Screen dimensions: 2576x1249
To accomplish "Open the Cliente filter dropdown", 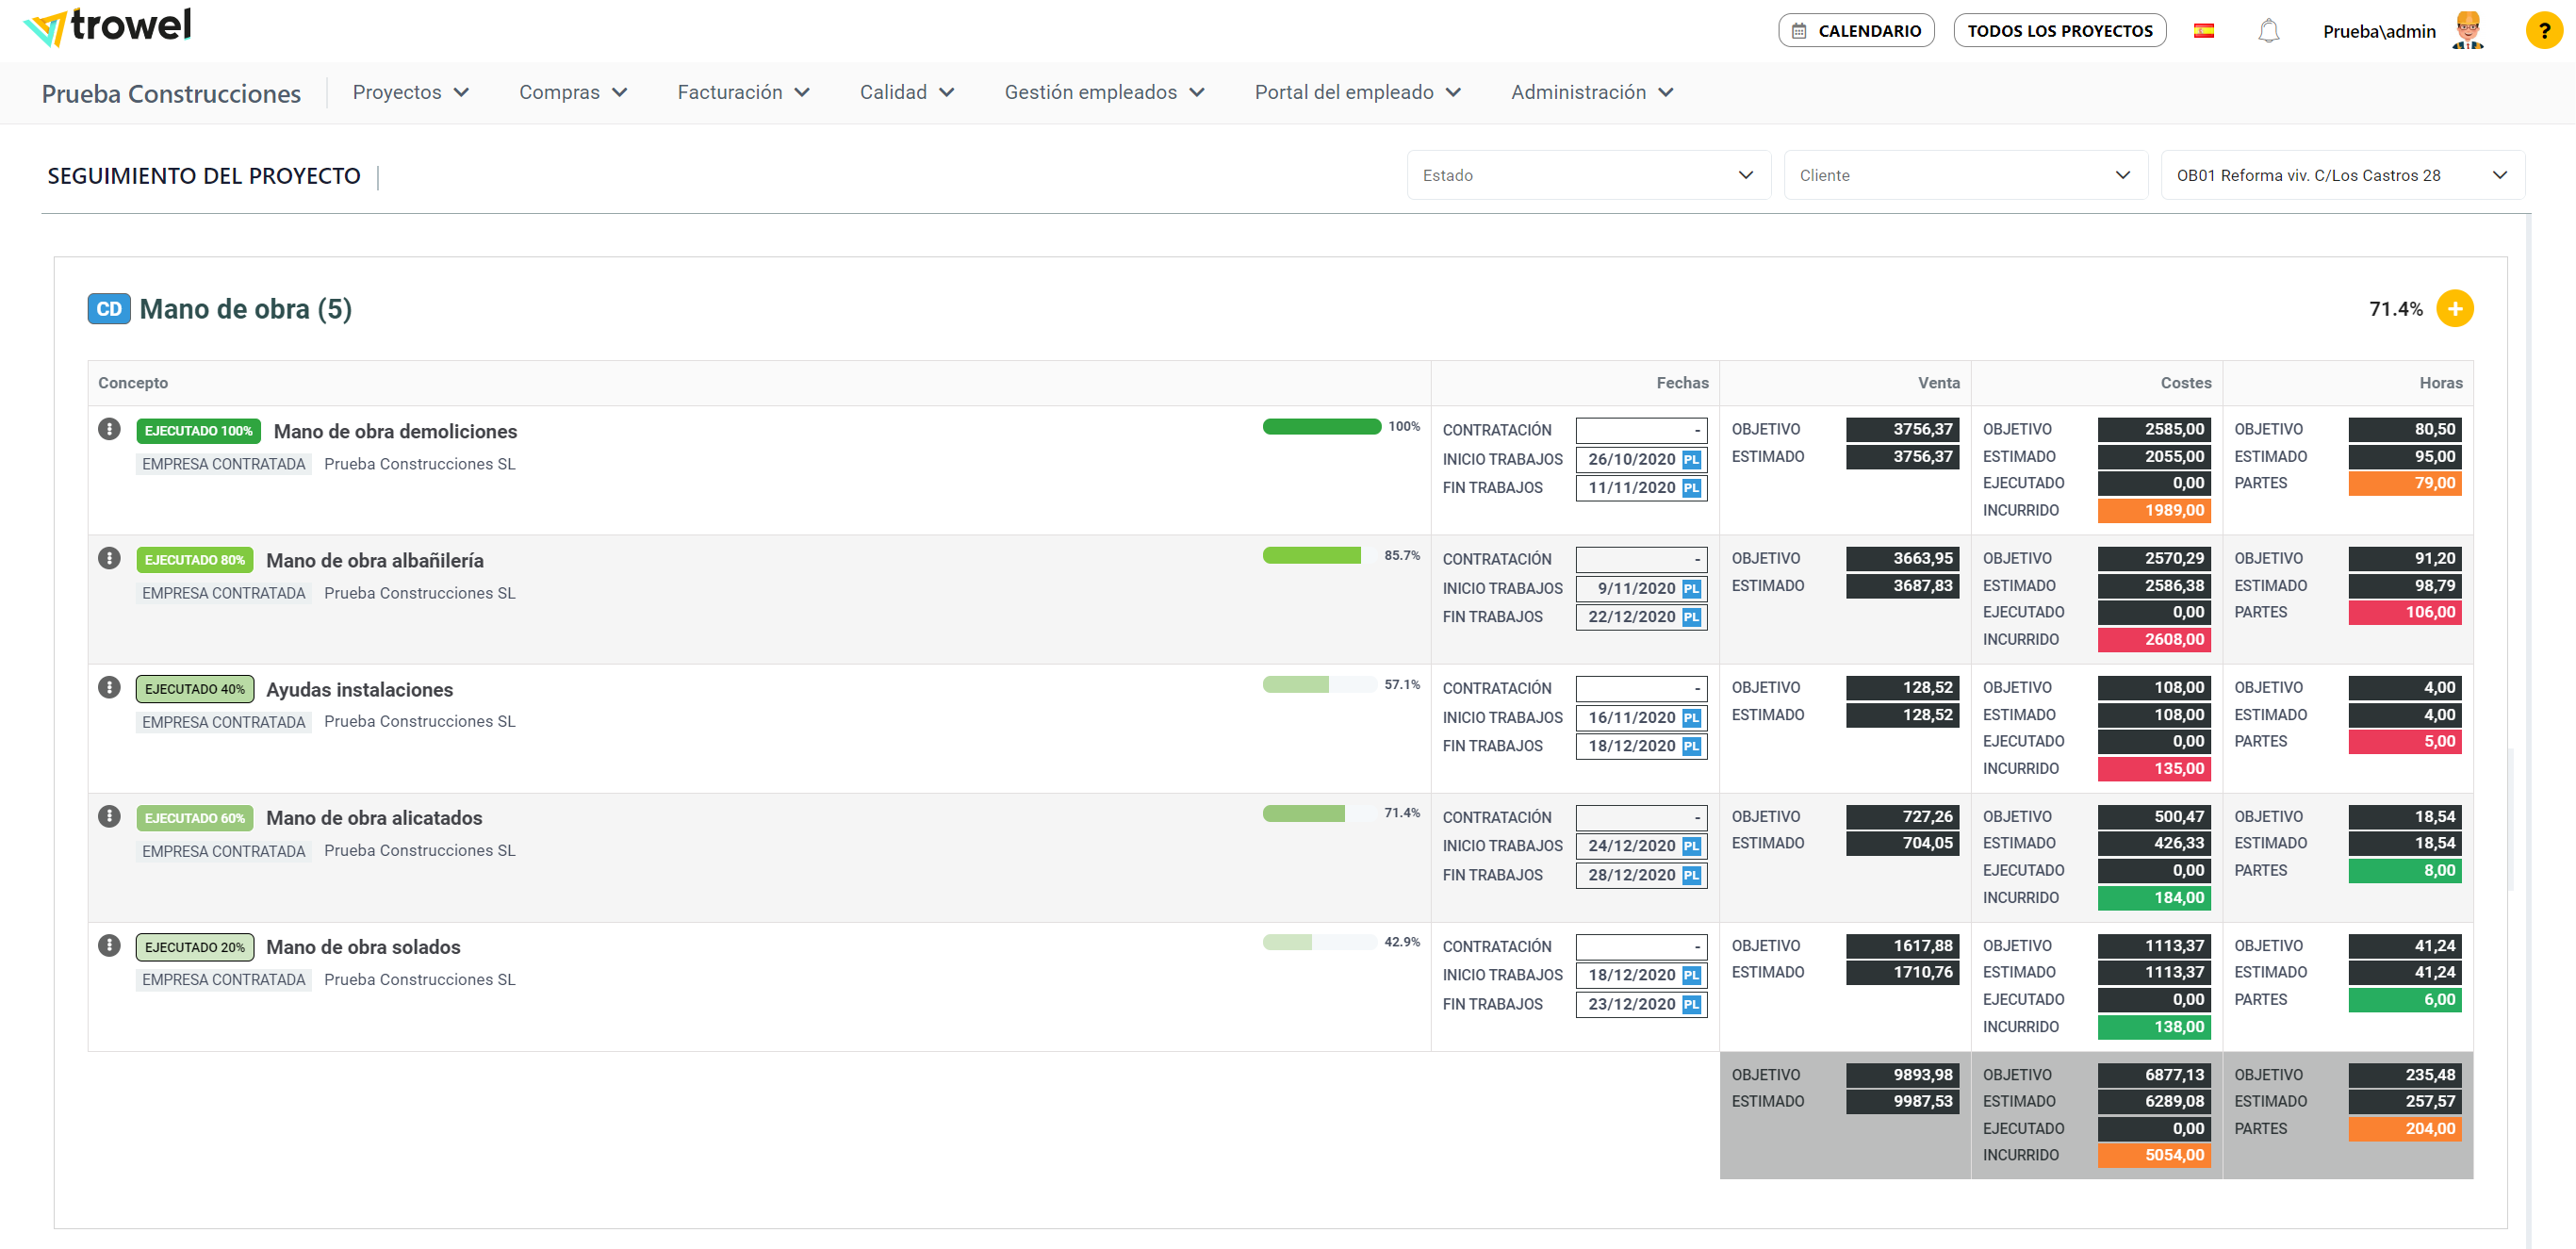I will point(1964,175).
